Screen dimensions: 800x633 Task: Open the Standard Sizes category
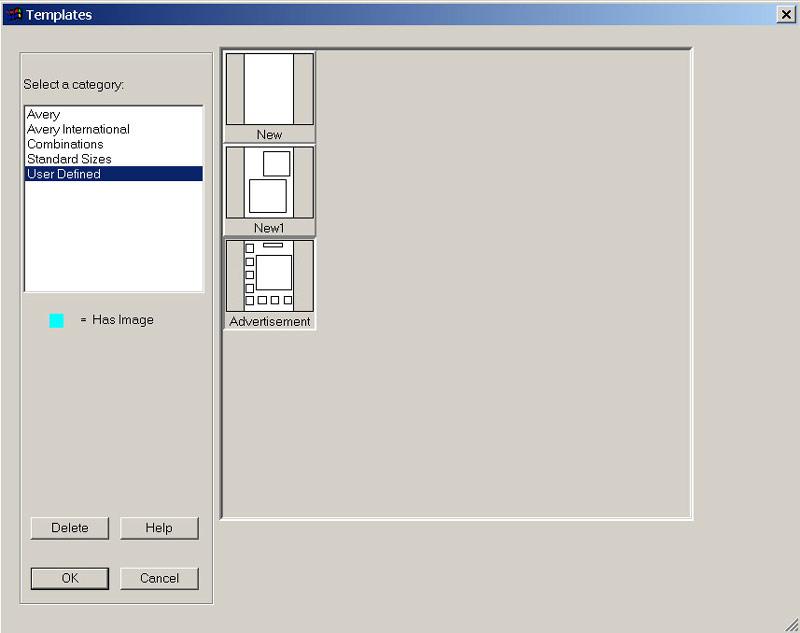click(69, 159)
